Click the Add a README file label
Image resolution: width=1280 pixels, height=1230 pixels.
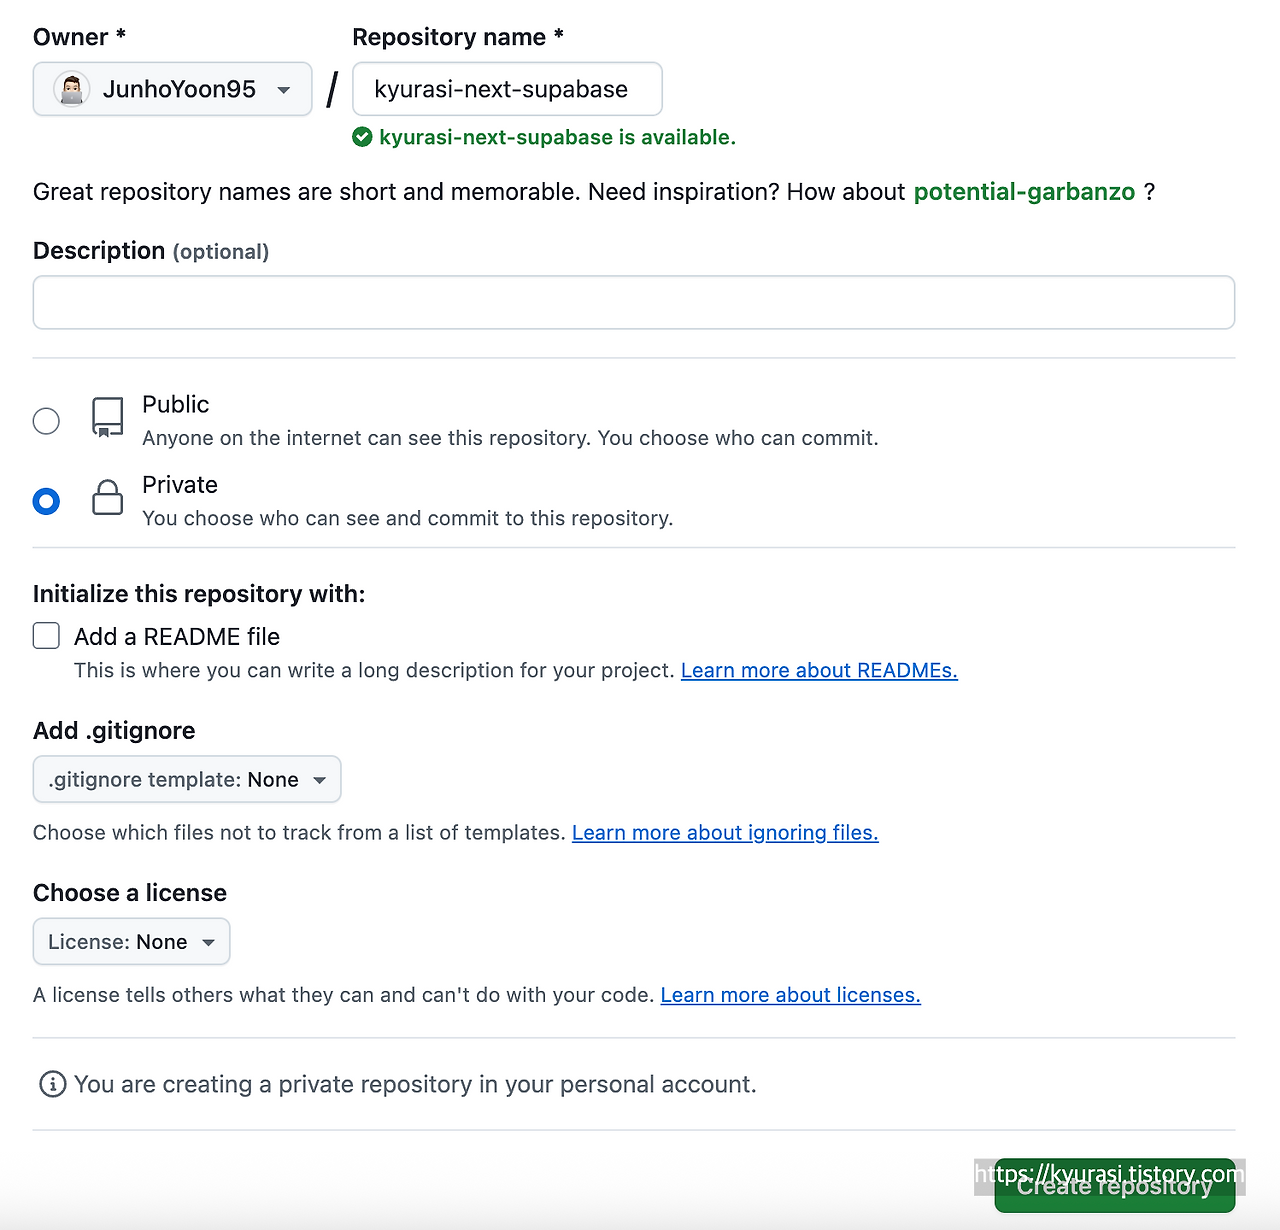click(177, 637)
